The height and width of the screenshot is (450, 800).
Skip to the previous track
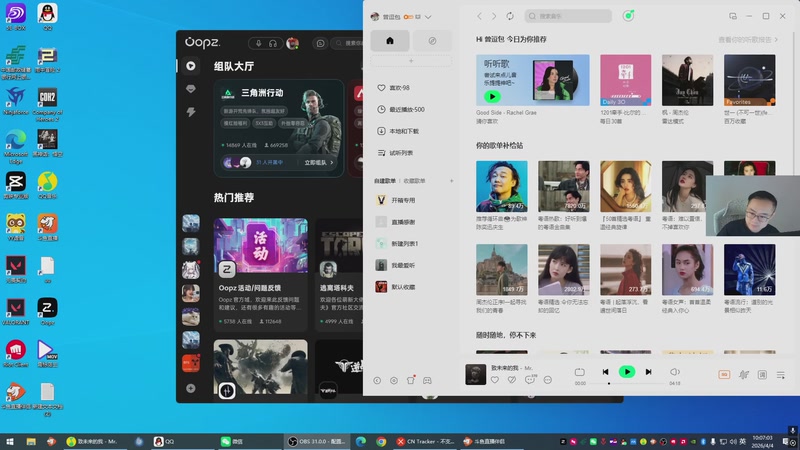click(605, 372)
